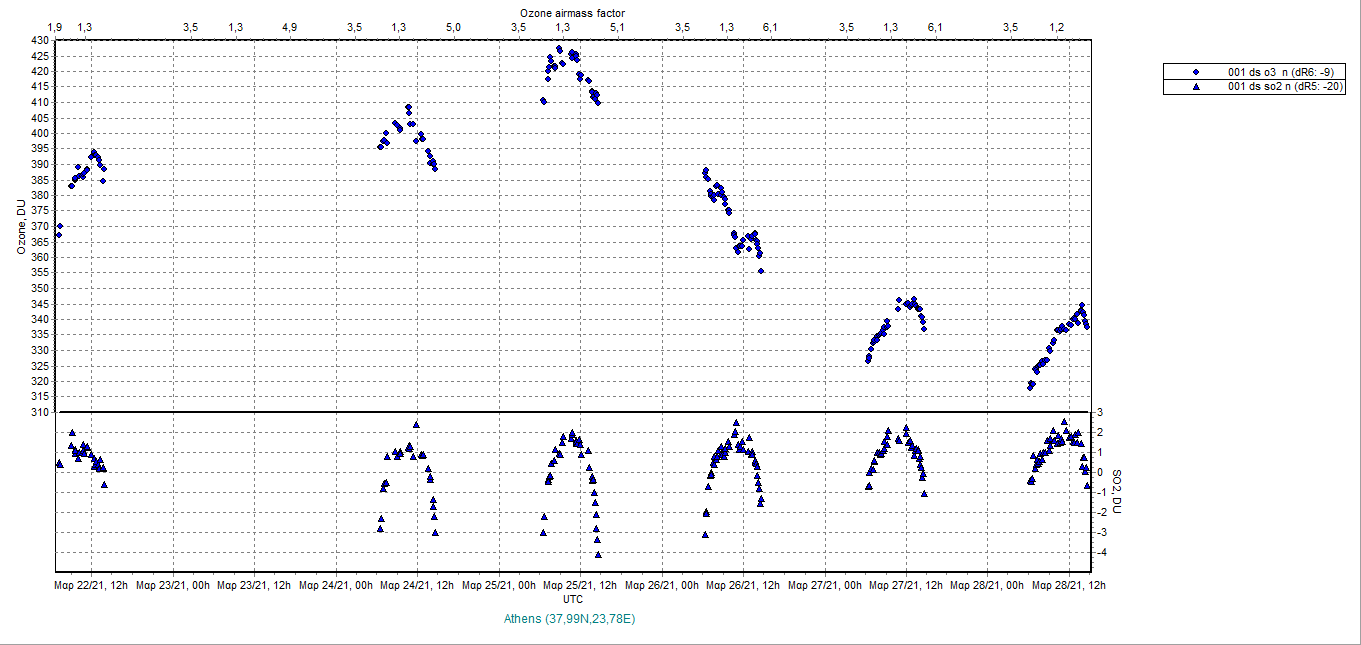Click the 310 tick on the ozone axis
1361x645 pixels.
pyautogui.click(x=41, y=412)
